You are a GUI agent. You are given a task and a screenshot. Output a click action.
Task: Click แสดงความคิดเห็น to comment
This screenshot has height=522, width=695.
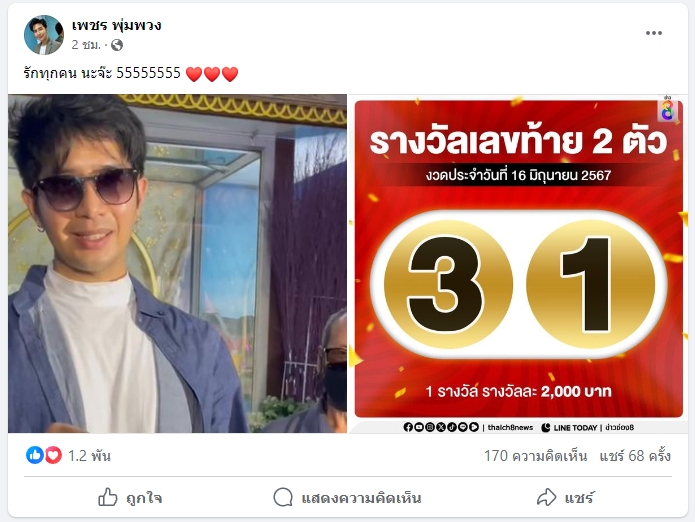tap(361, 498)
